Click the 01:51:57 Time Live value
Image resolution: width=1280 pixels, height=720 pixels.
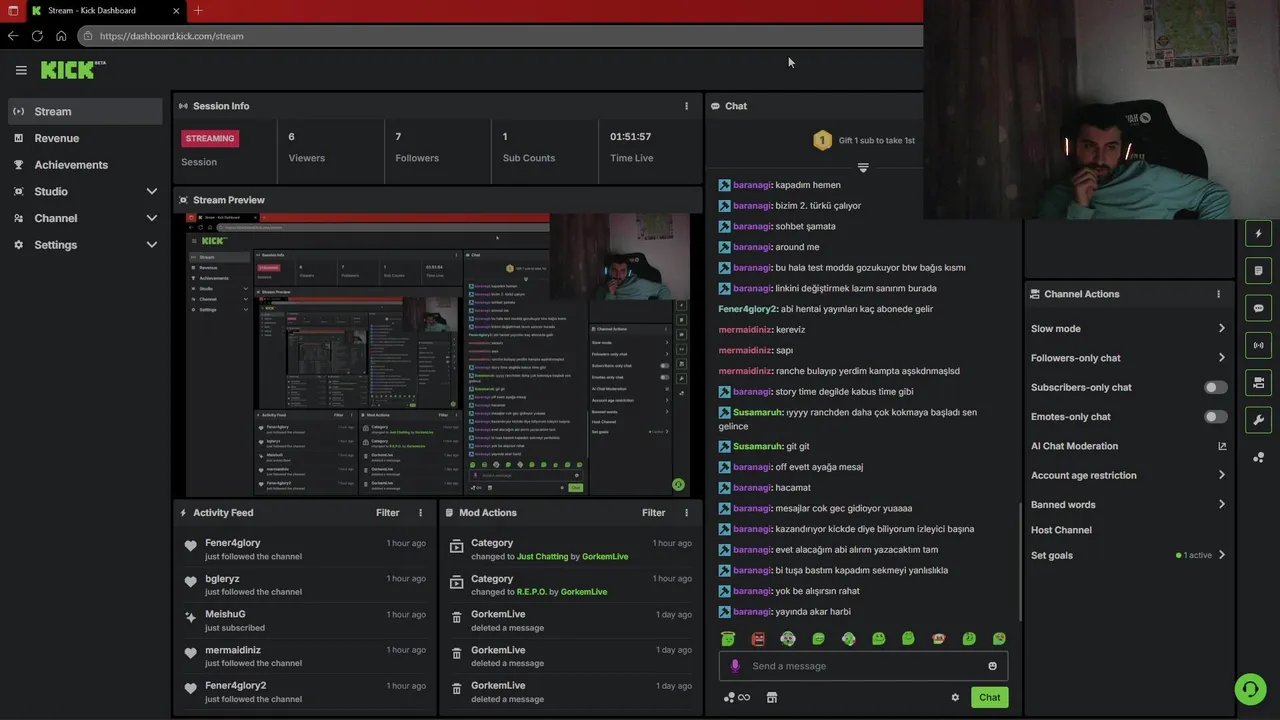click(631, 137)
